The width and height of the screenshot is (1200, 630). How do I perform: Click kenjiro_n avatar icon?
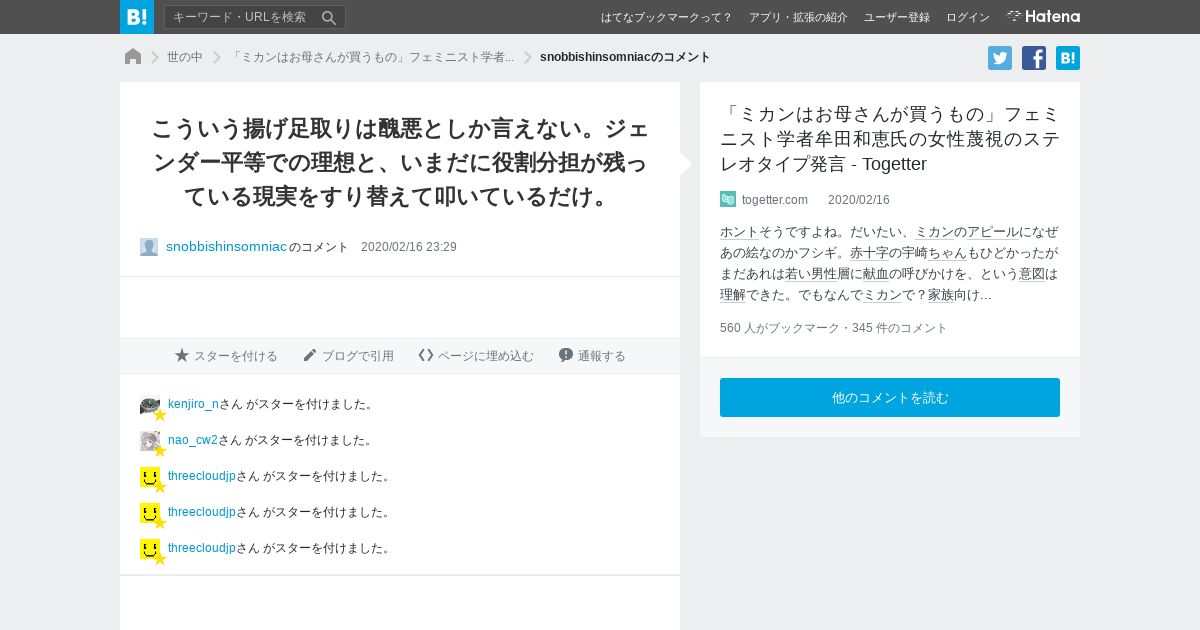point(150,405)
